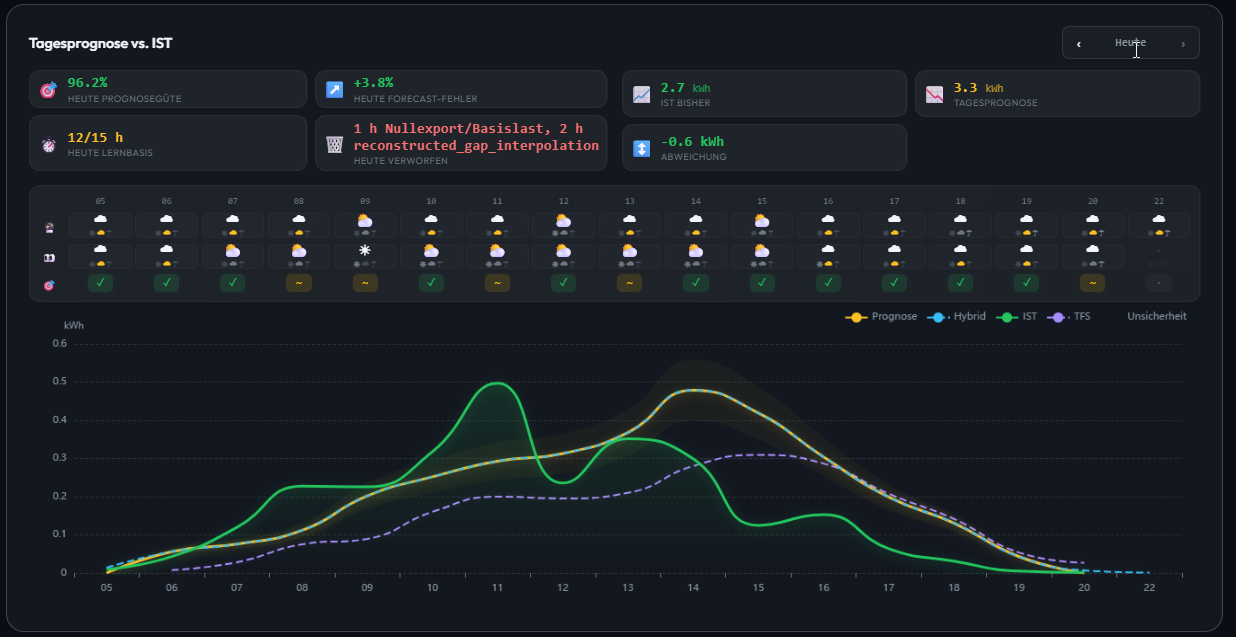Click the partly sunny icon in hour 09 forecast row

click(x=365, y=220)
